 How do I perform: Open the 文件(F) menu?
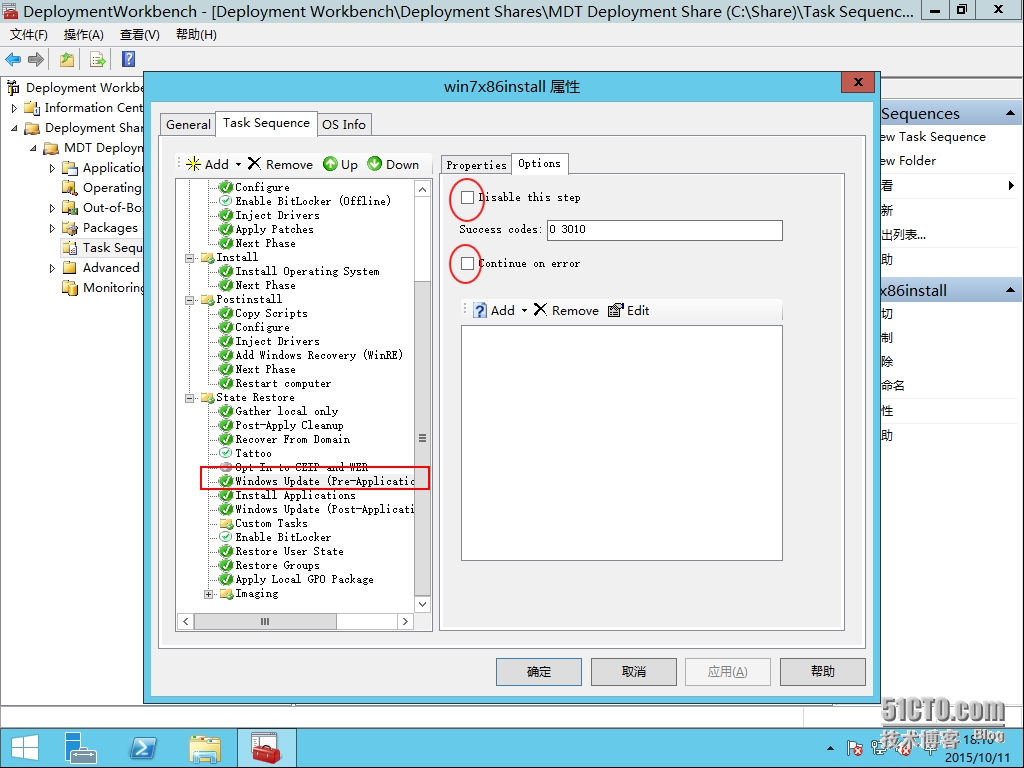click(x=28, y=35)
